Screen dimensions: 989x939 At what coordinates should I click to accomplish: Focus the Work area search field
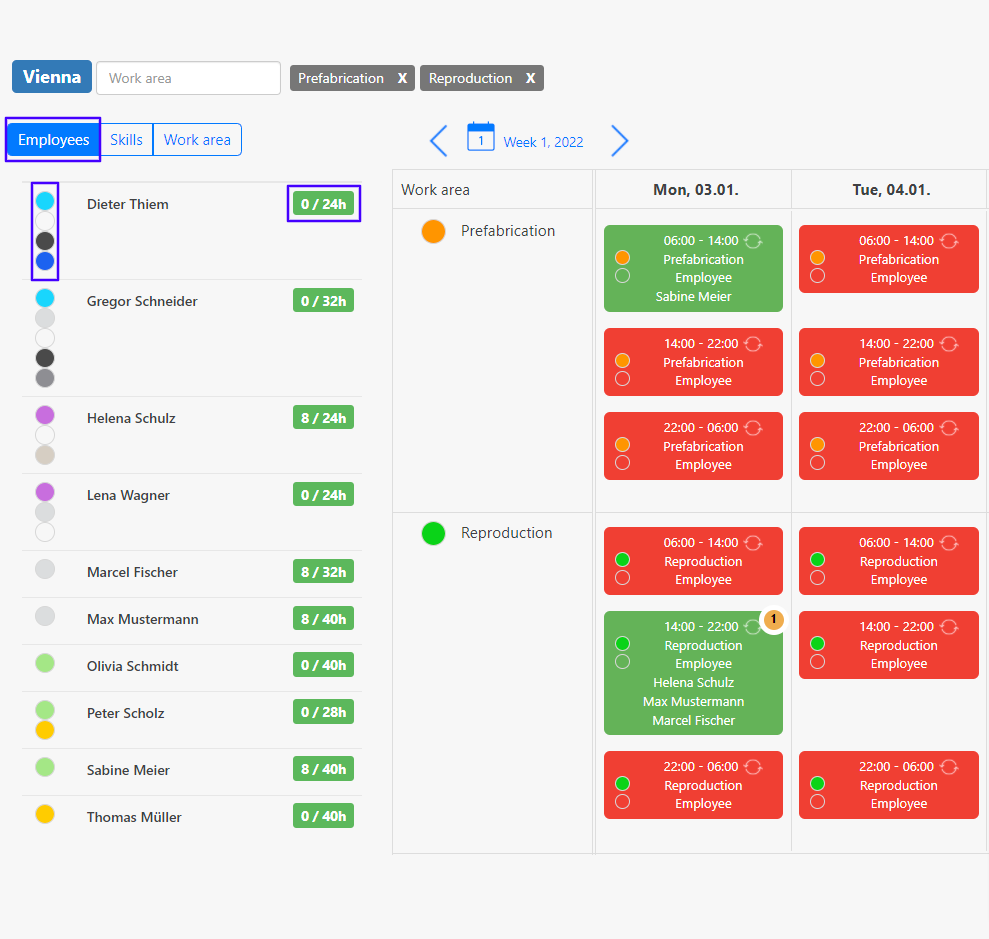188,78
